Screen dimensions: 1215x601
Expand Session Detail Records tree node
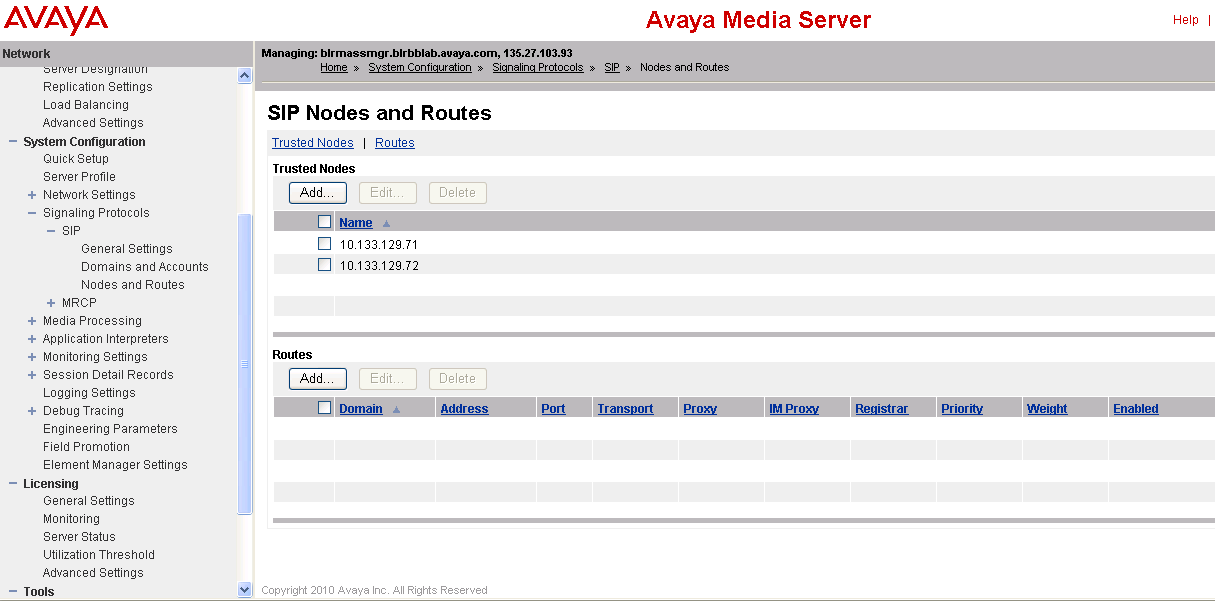coord(32,375)
